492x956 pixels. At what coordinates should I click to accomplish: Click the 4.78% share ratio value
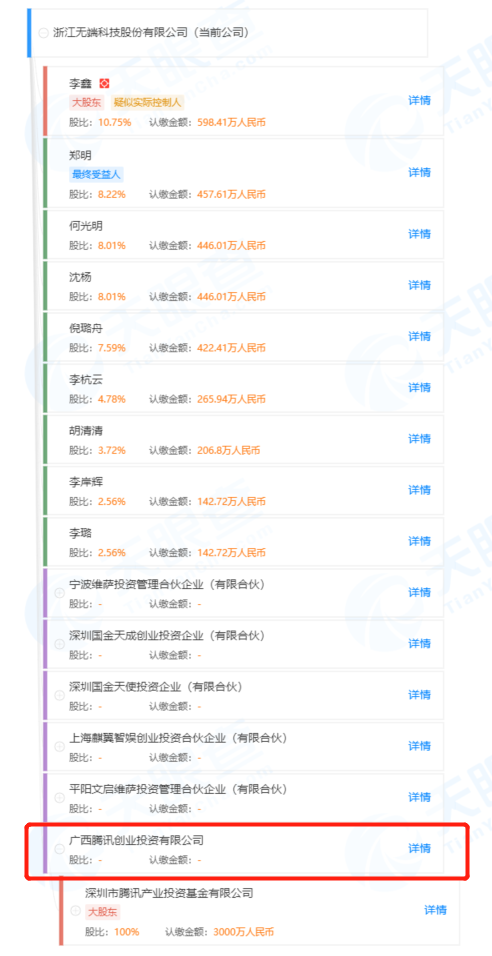(x=112, y=399)
